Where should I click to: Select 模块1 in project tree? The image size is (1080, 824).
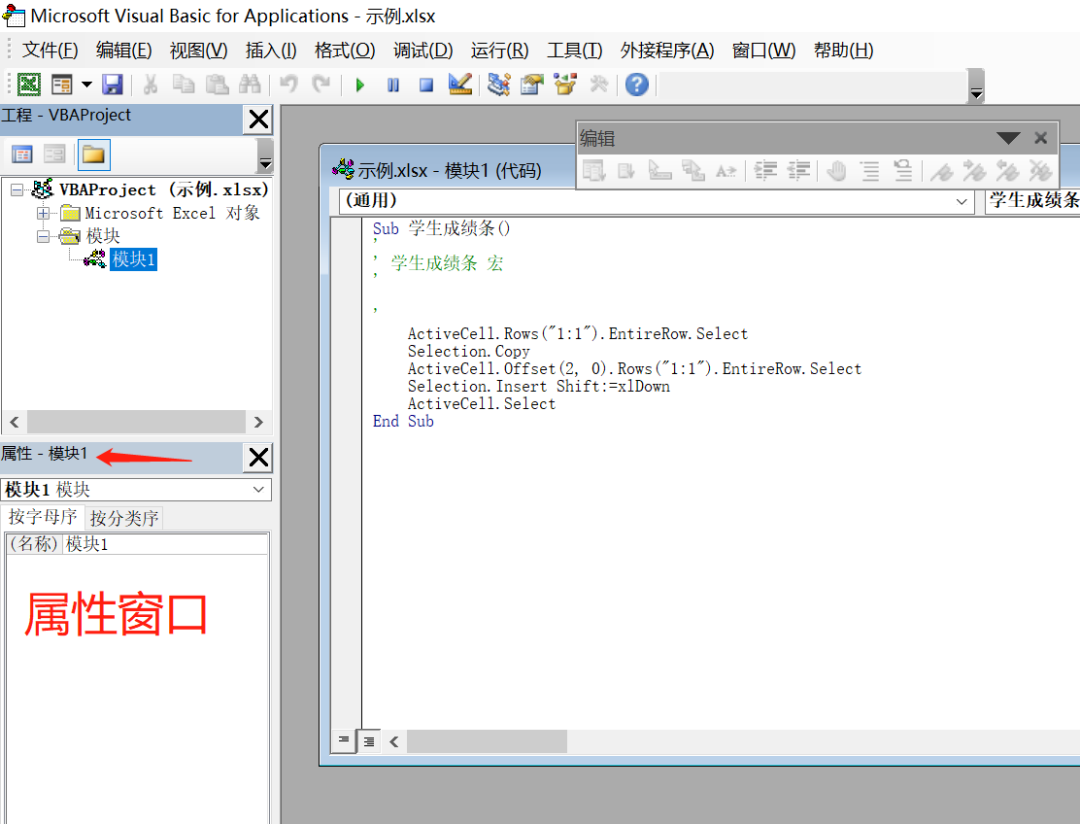click(133, 260)
